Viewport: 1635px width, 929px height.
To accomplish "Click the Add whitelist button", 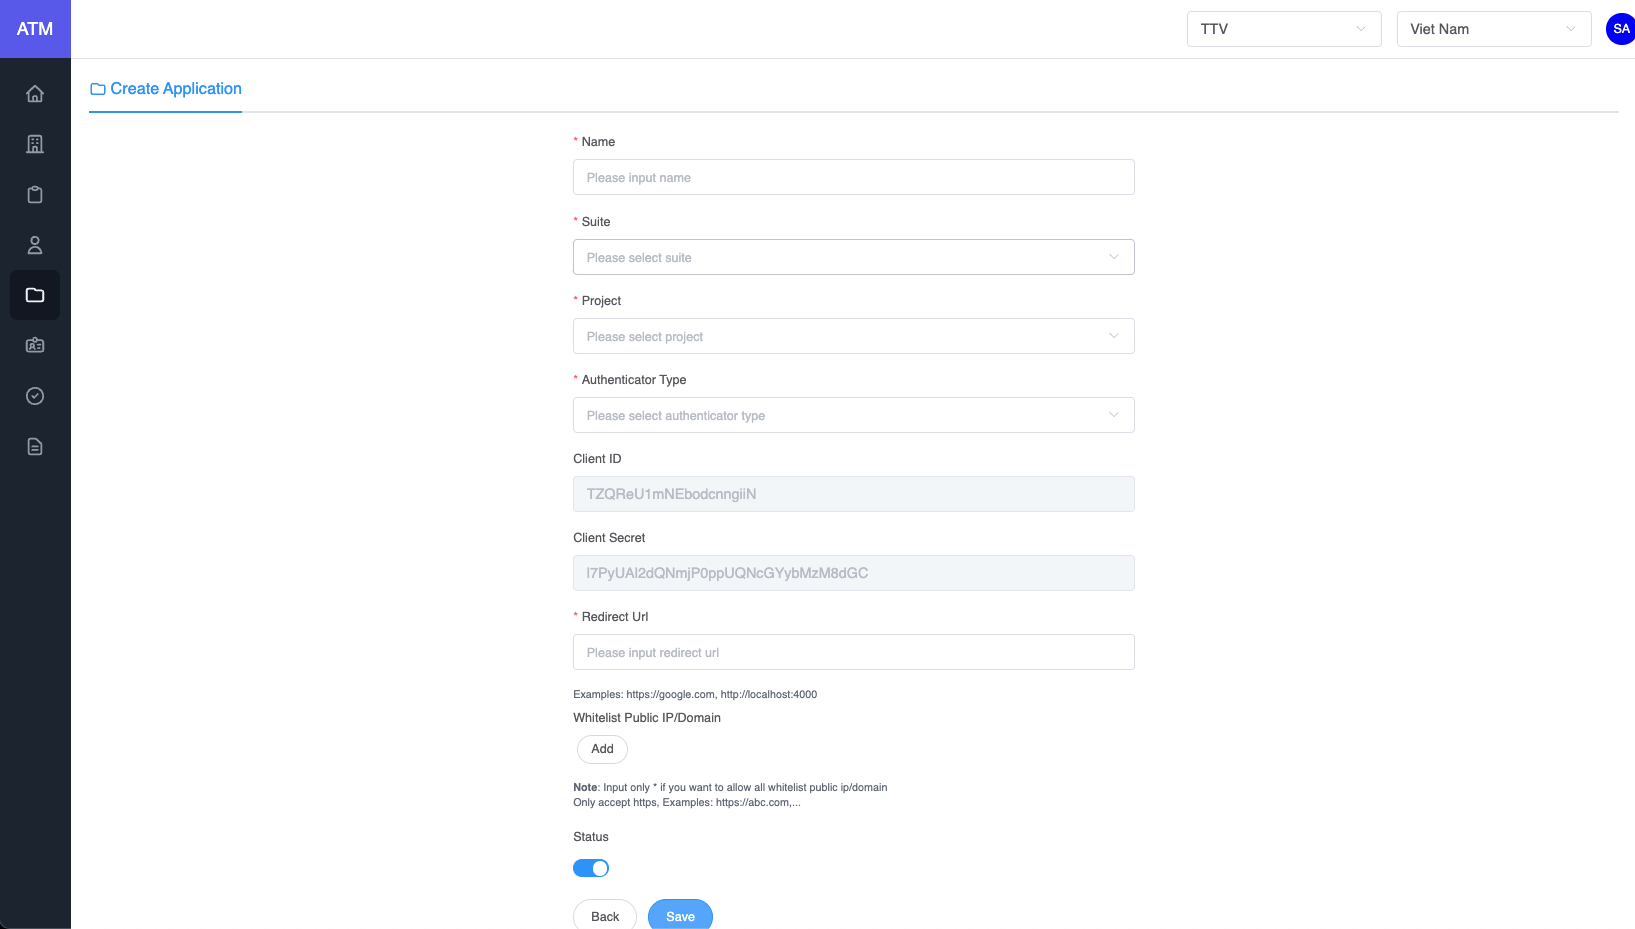I will 602,749.
